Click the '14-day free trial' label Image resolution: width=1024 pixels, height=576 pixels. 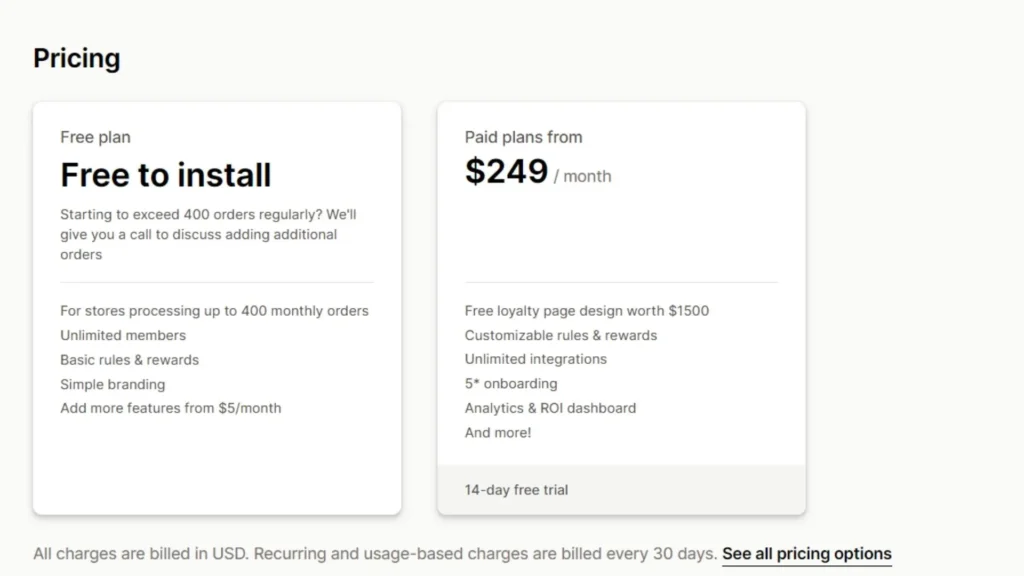(516, 490)
